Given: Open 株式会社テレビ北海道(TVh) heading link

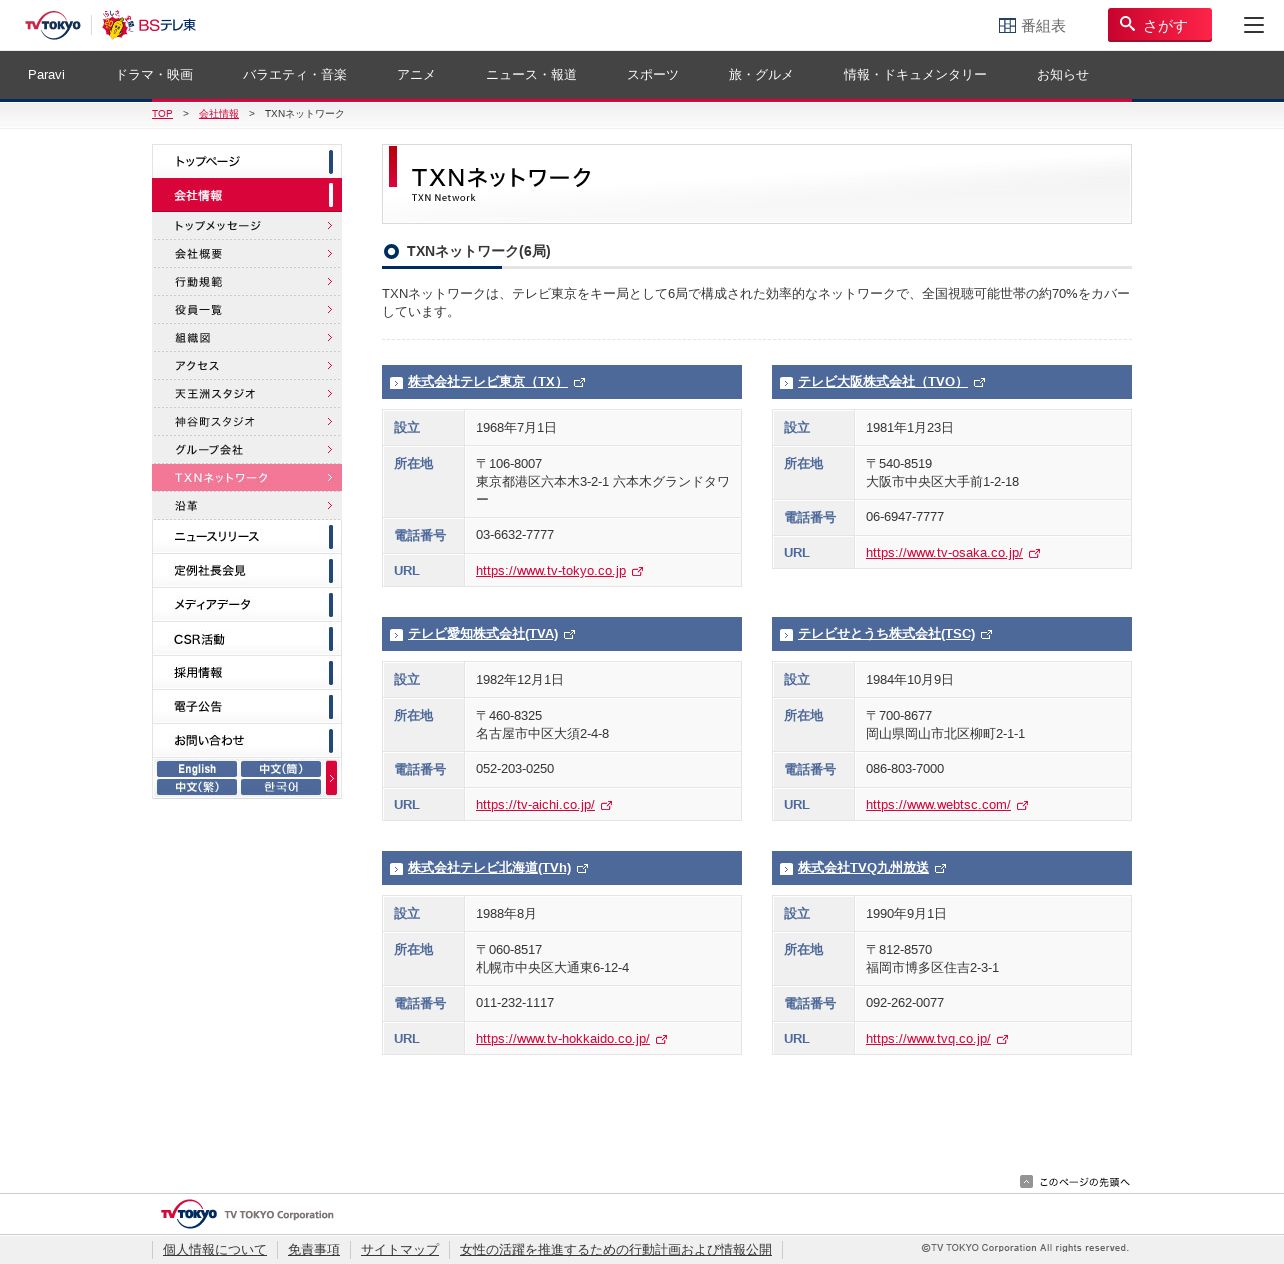Looking at the screenshot, I should [489, 868].
